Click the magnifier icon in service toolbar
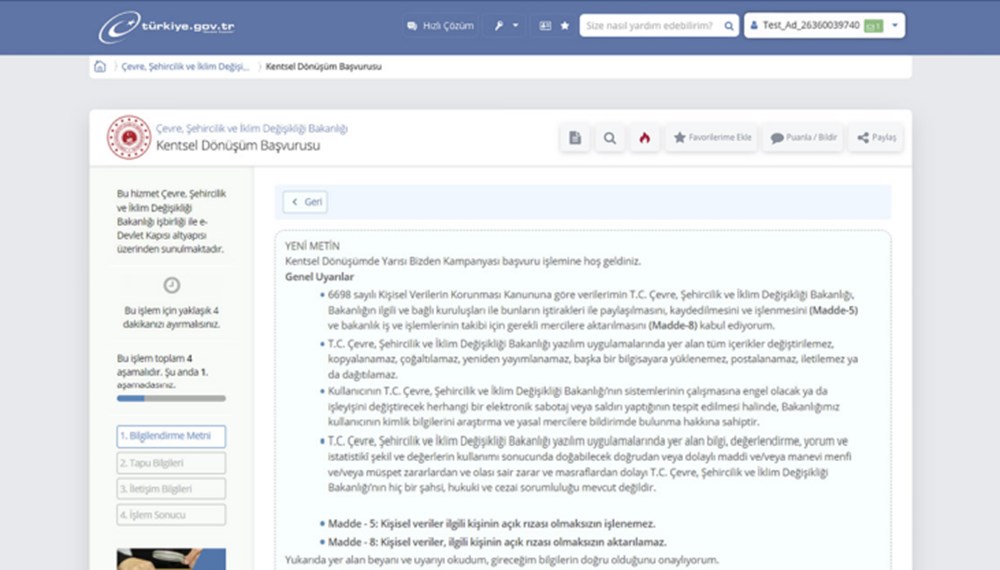Image resolution: width=1000 pixels, height=570 pixels. tap(609, 138)
